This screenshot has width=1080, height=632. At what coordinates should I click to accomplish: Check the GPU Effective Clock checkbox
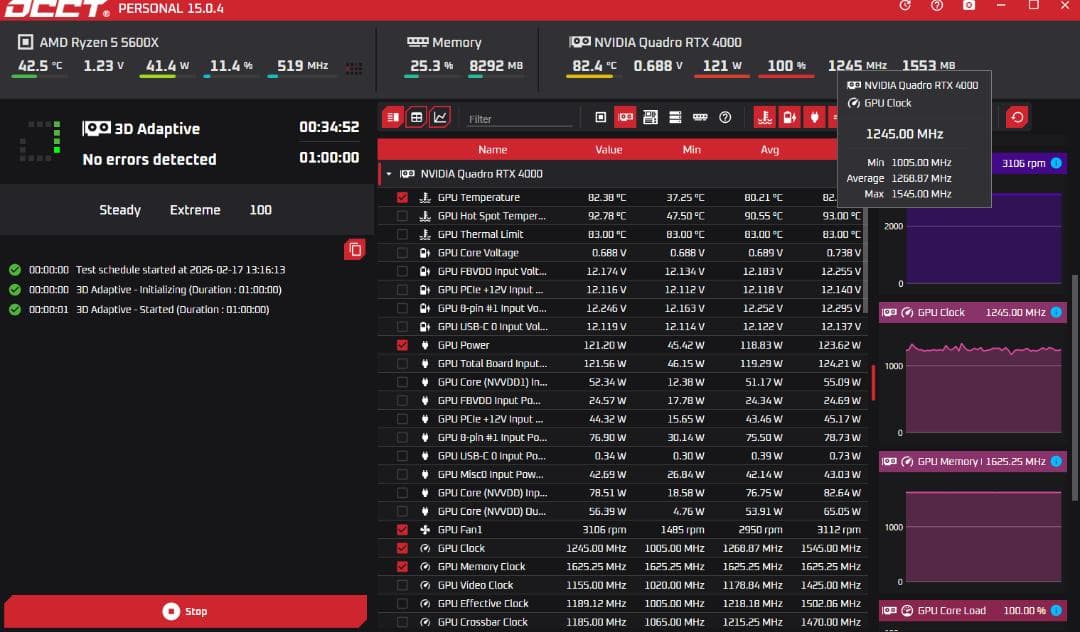(x=402, y=604)
